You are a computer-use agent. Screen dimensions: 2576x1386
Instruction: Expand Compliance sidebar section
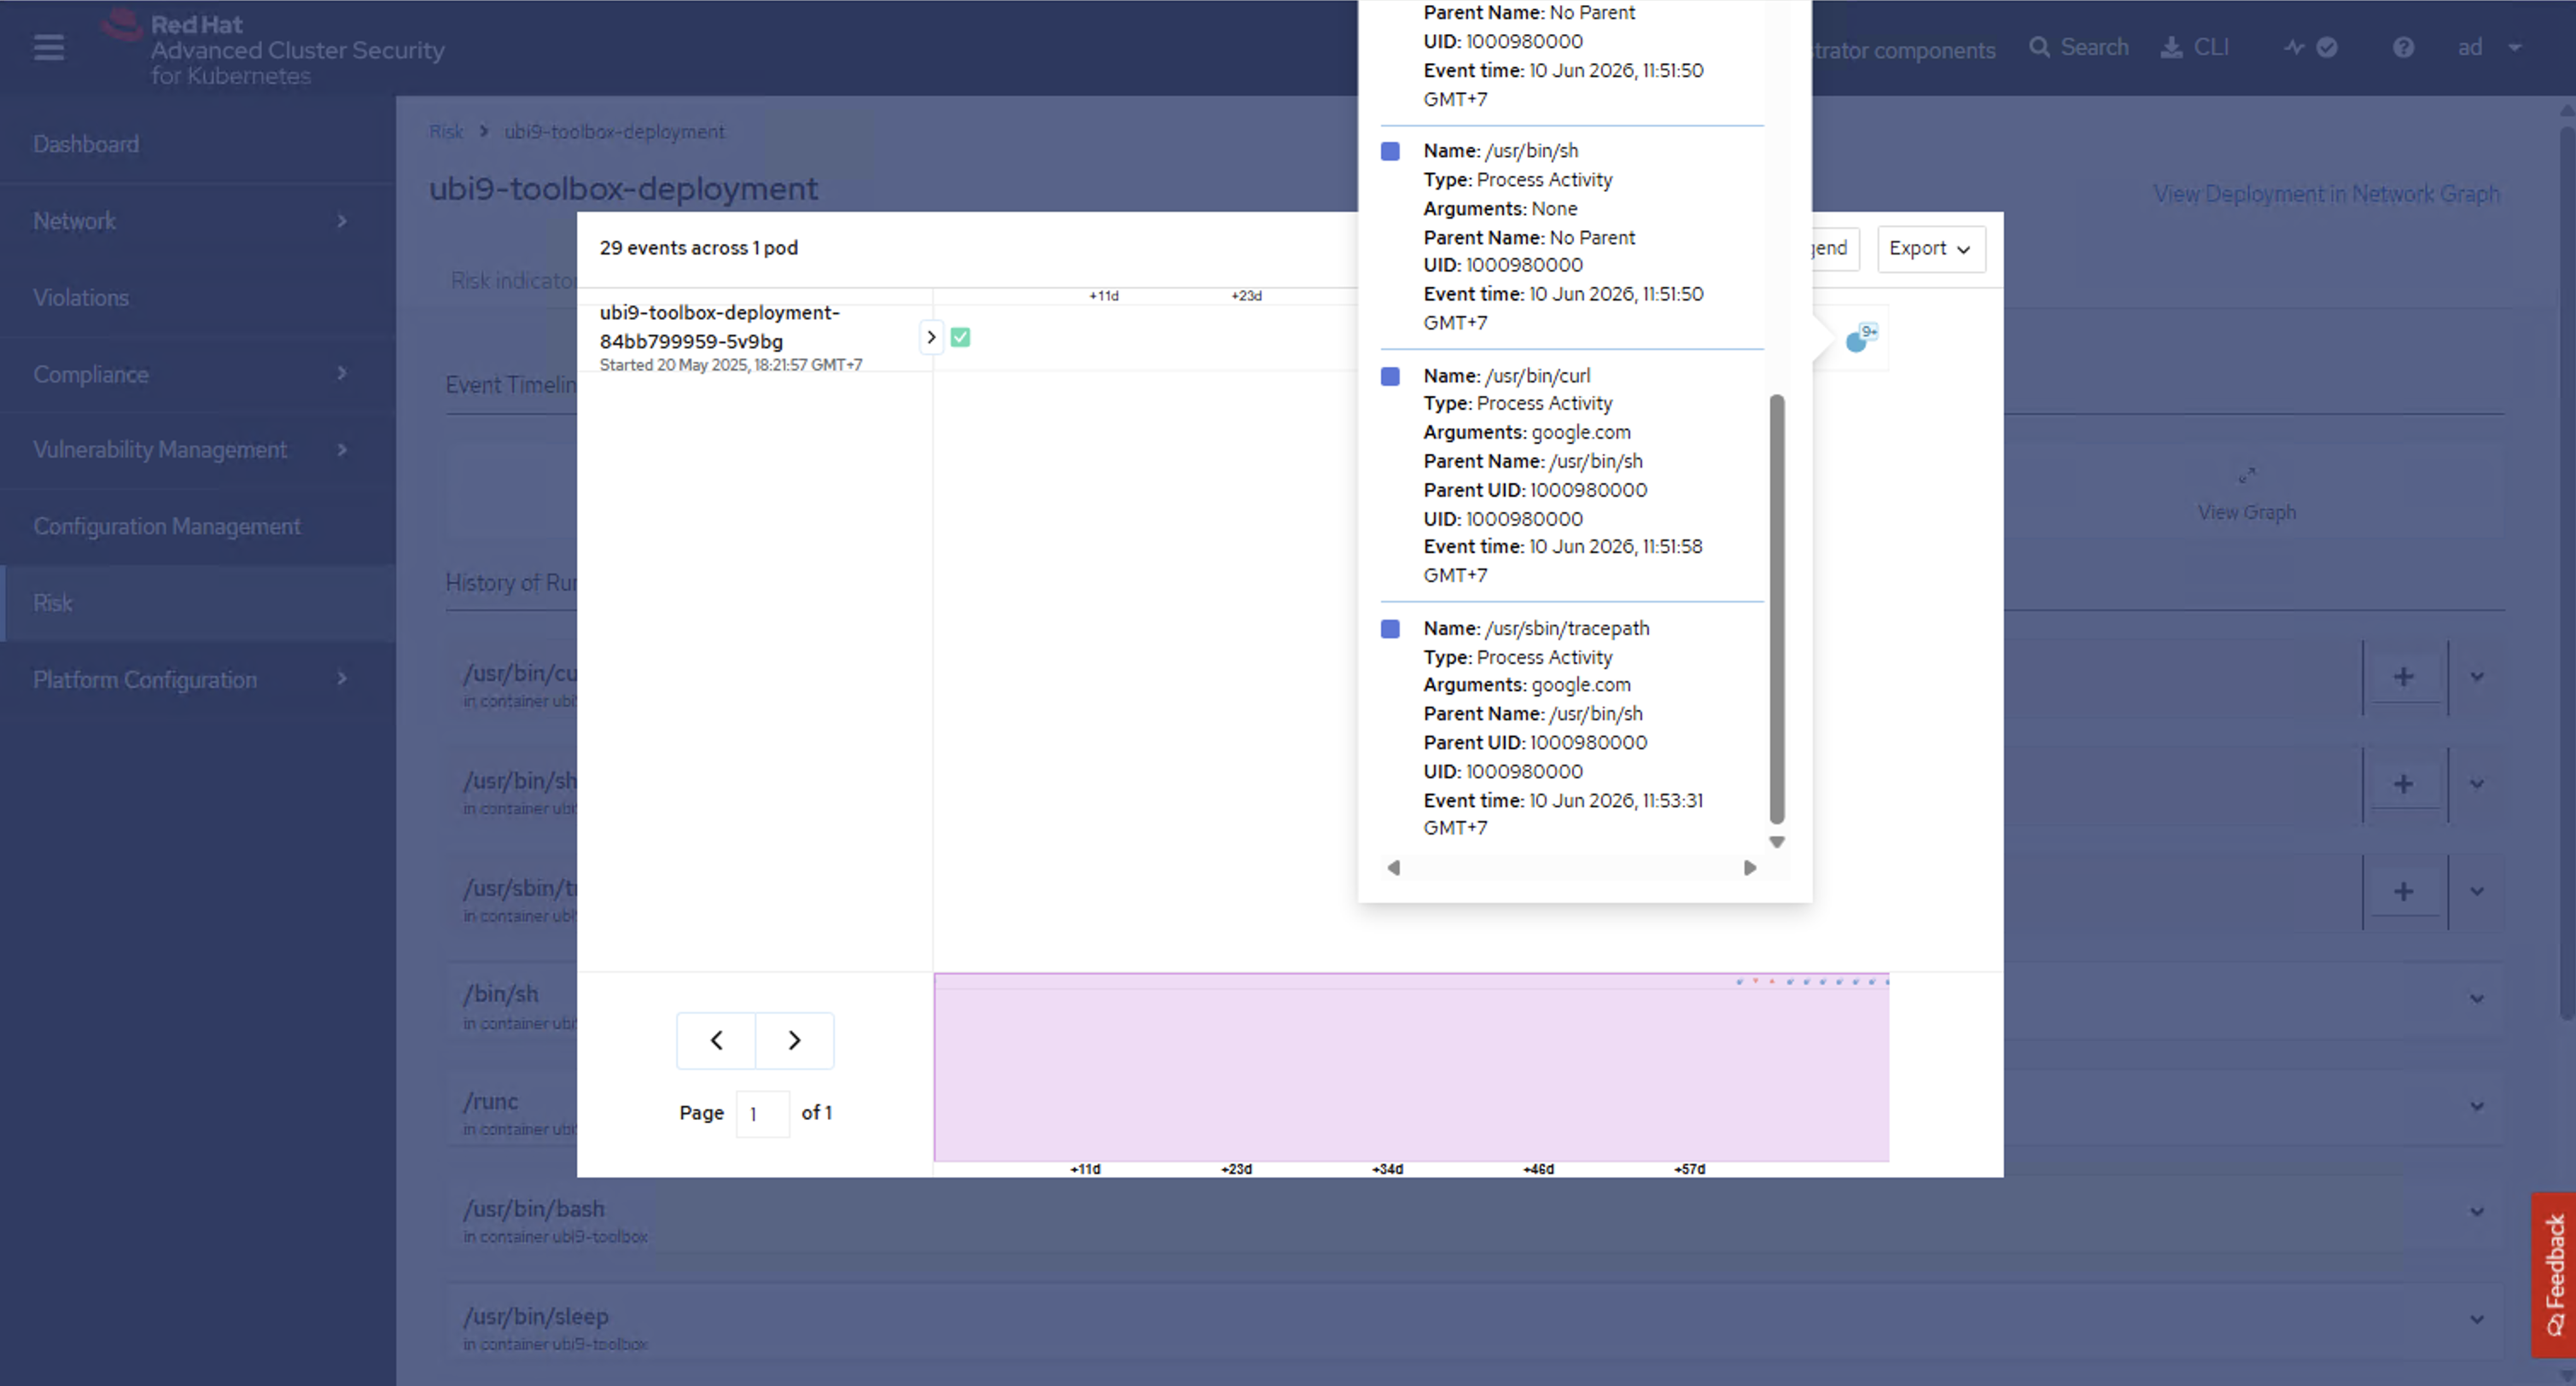[198, 374]
